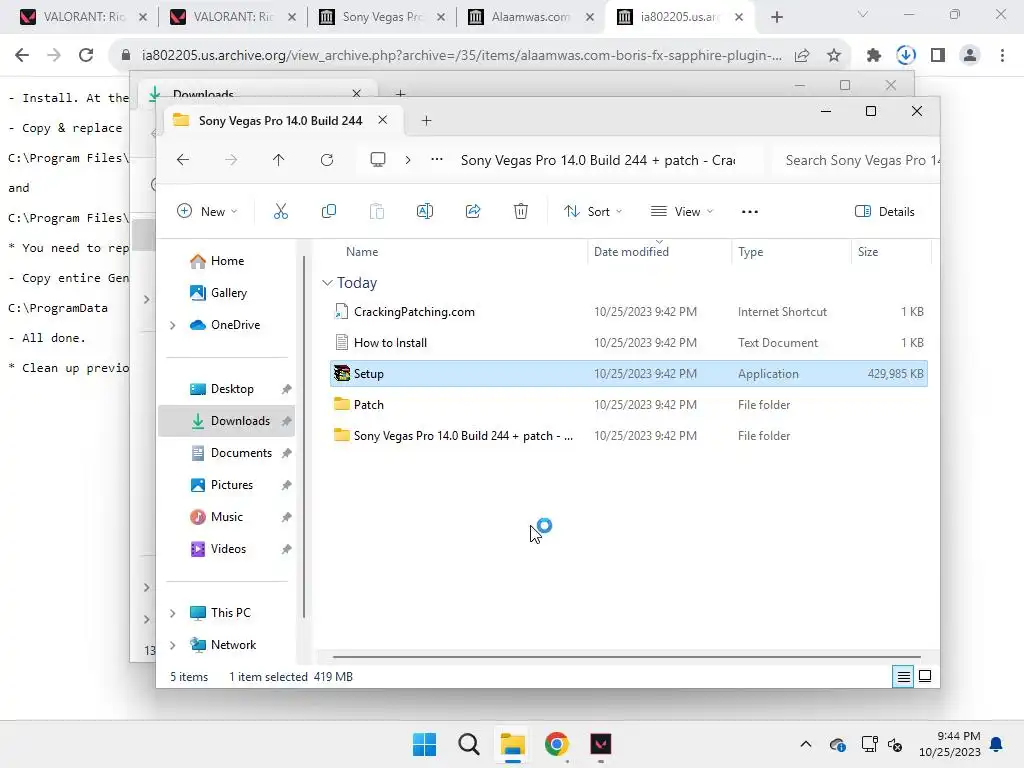Select the How to Install text document
The height and width of the screenshot is (768, 1024).
click(628, 343)
